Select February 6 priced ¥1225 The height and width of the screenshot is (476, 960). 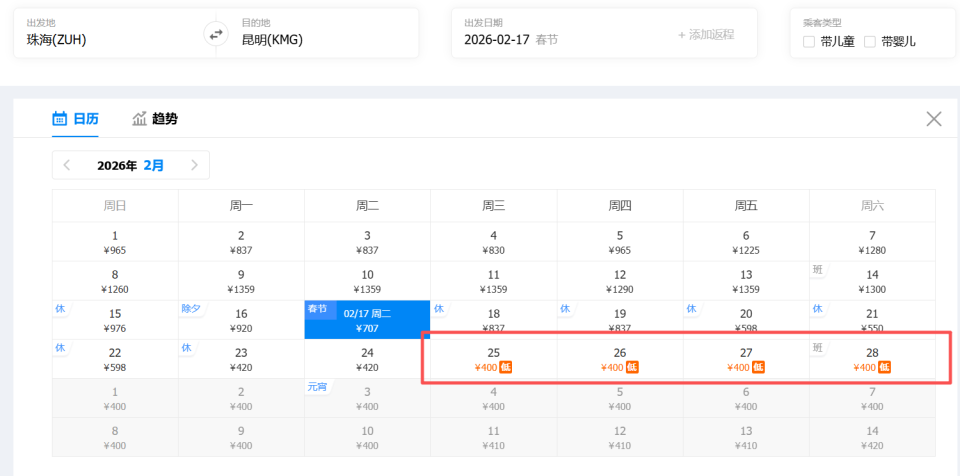pos(746,242)
